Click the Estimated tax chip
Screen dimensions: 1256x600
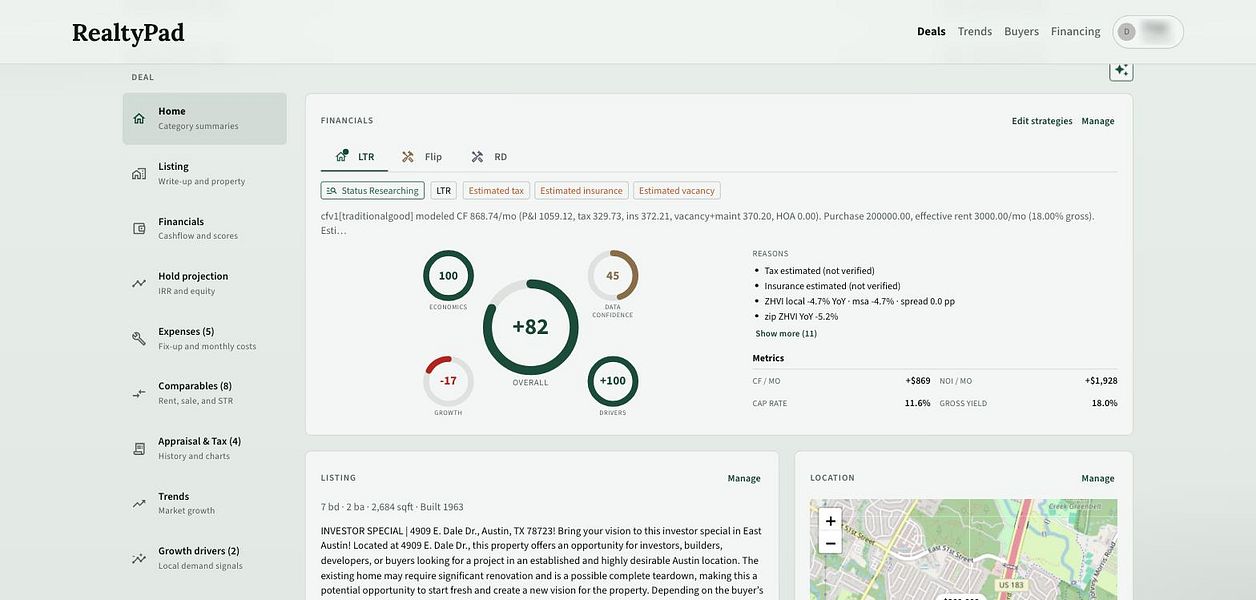(x=496, y=190)
